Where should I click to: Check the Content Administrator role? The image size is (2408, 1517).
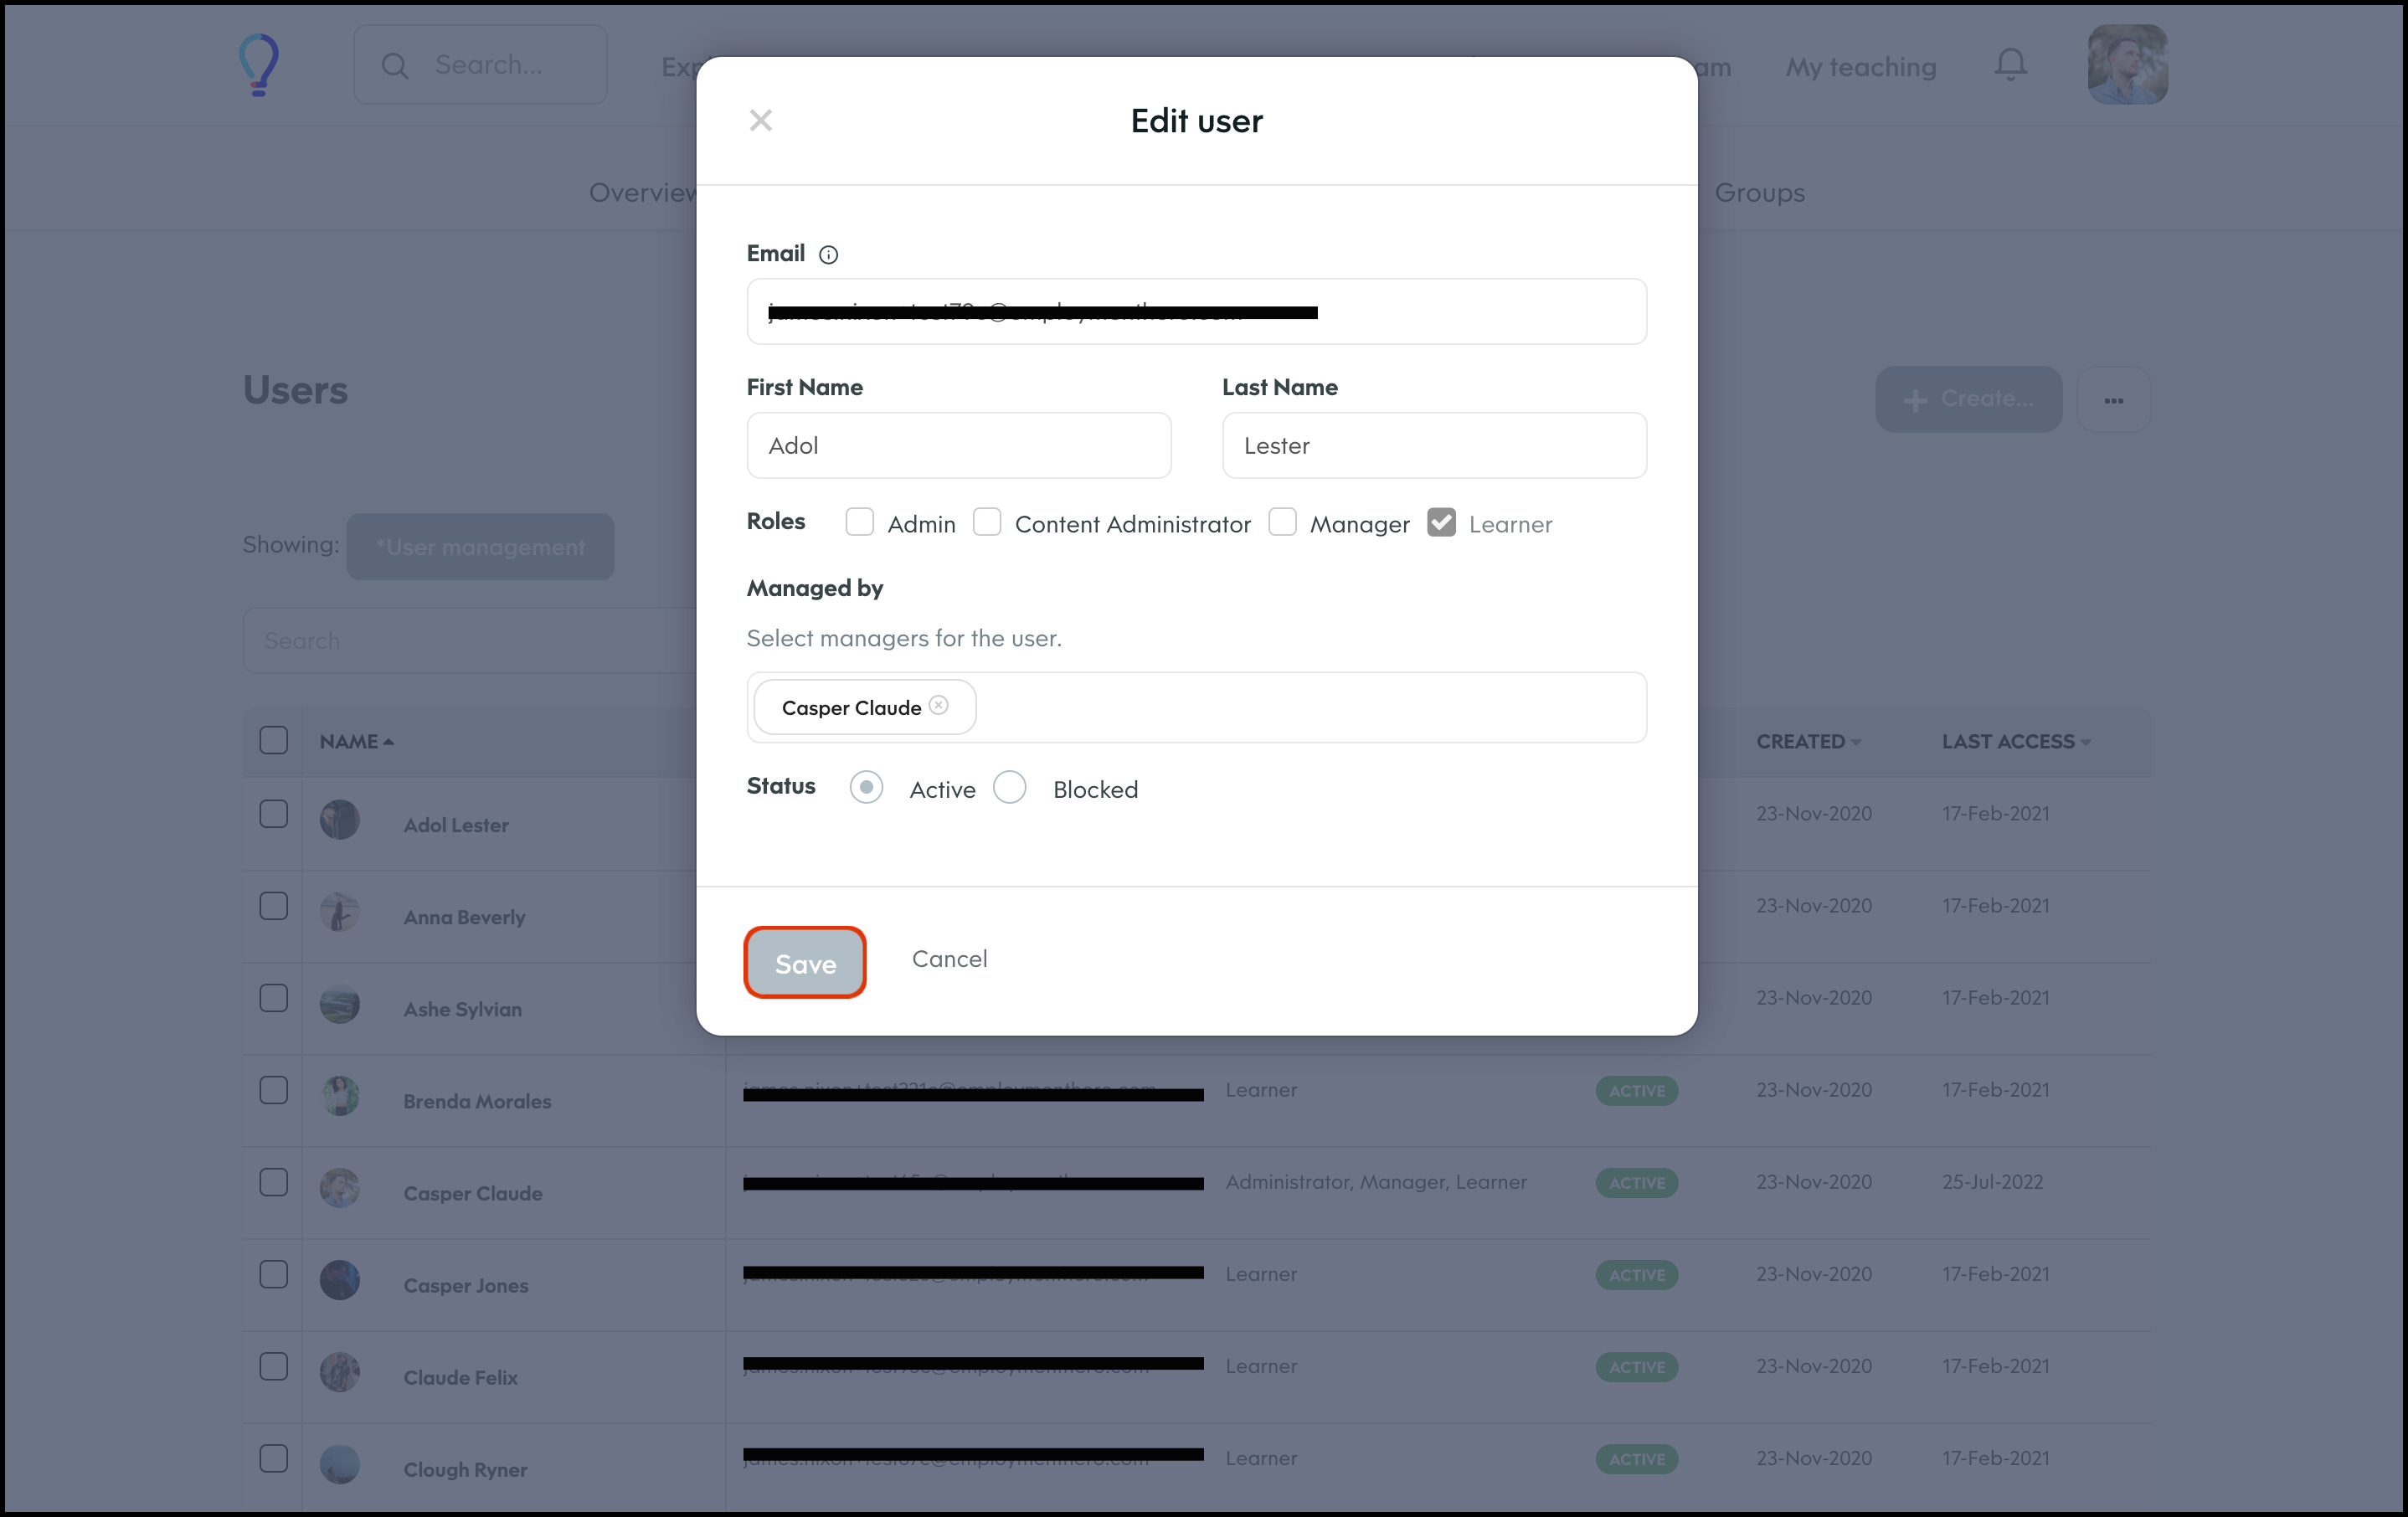987,522
